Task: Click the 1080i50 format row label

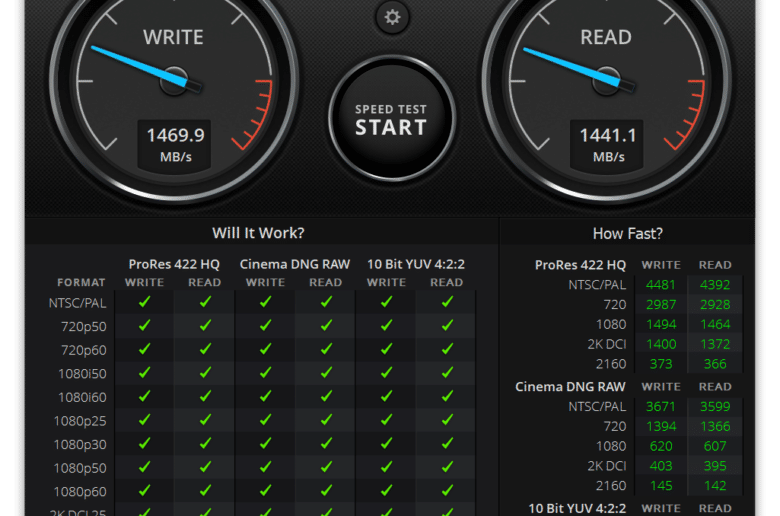Action: click(82, 374)
